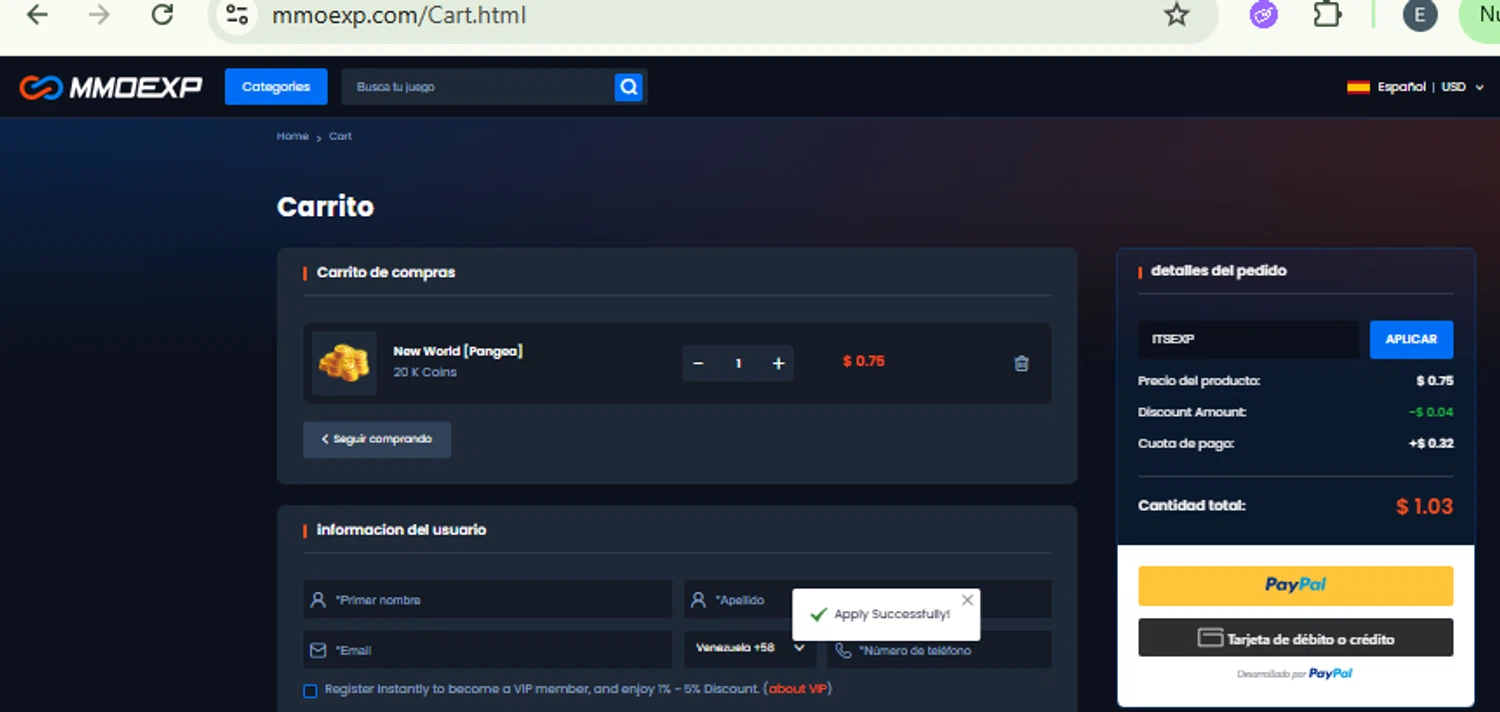Image resolution: width=1500 pixels, height=712 pixels.
Task: Go back with the browser back arrow
Action: coord(37,15)
